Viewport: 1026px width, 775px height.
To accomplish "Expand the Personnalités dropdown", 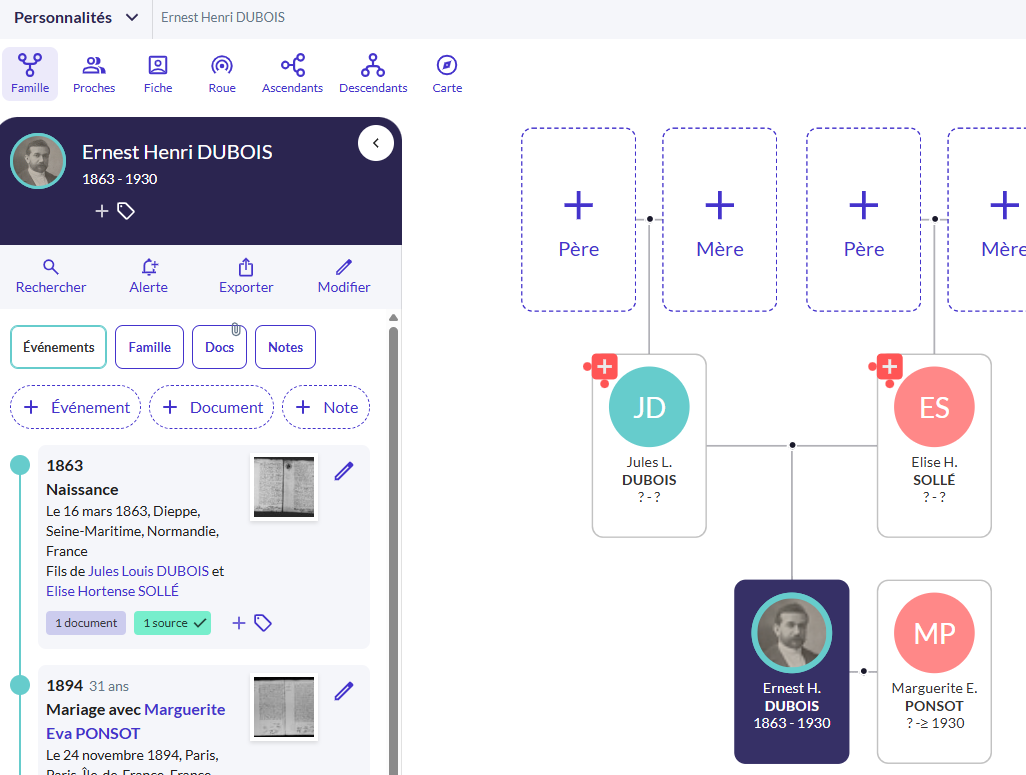I will pyautogui.click(x=76, y=17).
